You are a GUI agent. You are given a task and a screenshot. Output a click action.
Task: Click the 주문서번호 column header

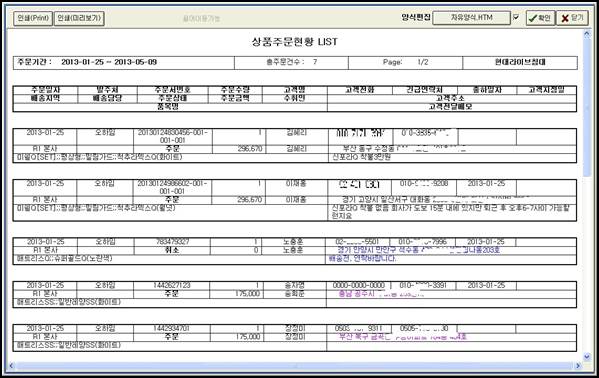pos(172,90)
